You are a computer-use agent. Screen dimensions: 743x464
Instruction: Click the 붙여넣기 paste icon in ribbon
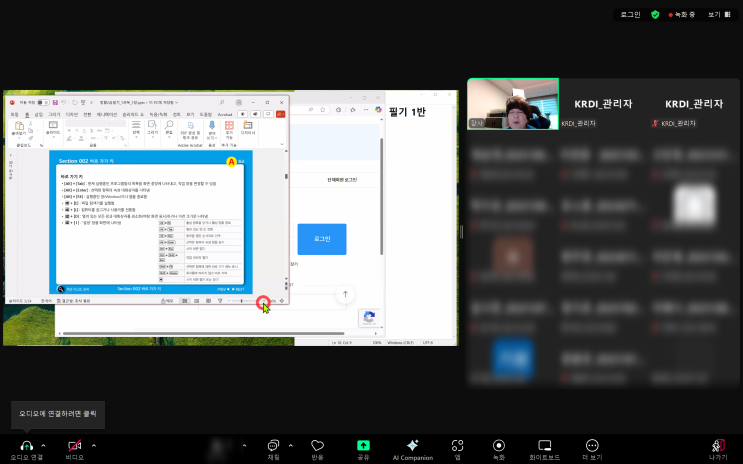tap(19, 128)
